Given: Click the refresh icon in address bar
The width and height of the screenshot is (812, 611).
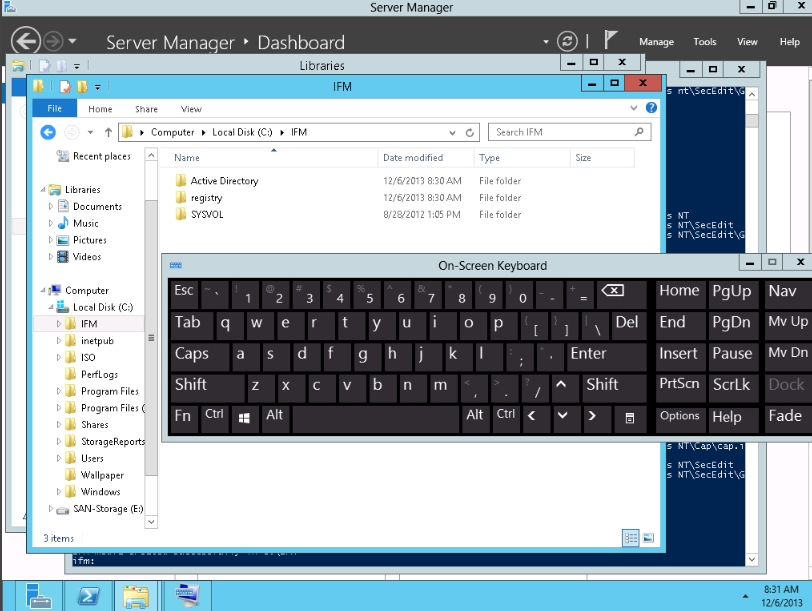Looking at the screenshot, I should (x=470, y=132).
